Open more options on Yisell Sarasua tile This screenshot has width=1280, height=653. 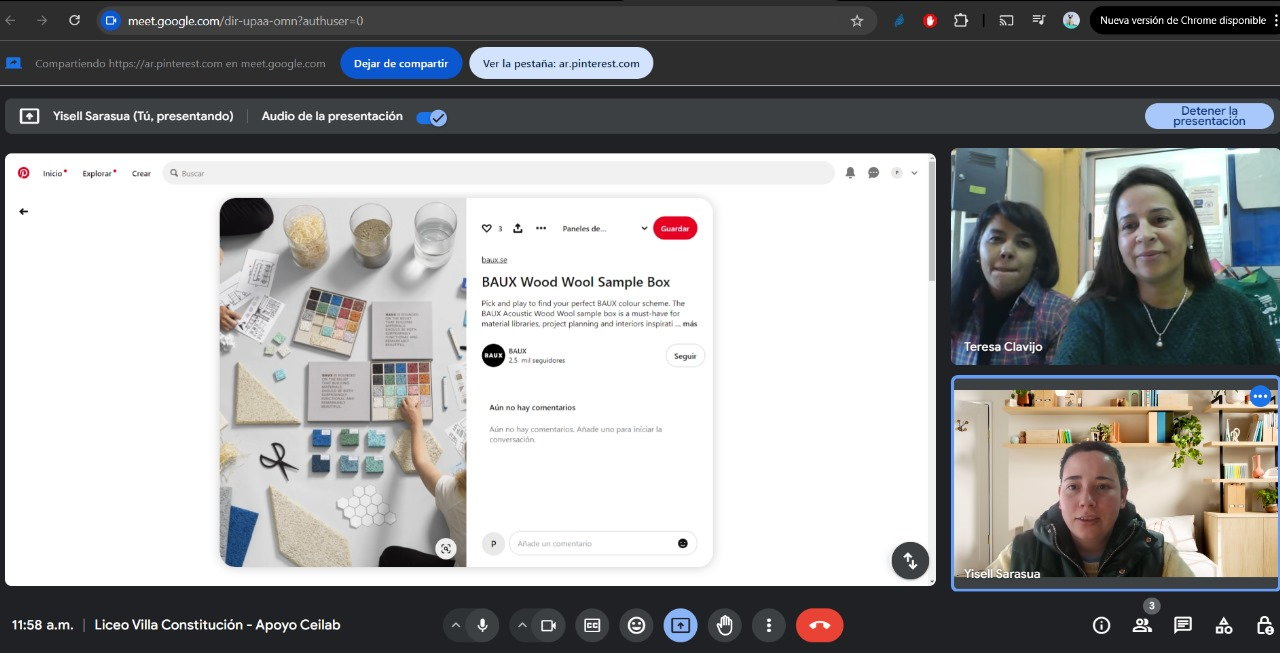(1260, 396)
